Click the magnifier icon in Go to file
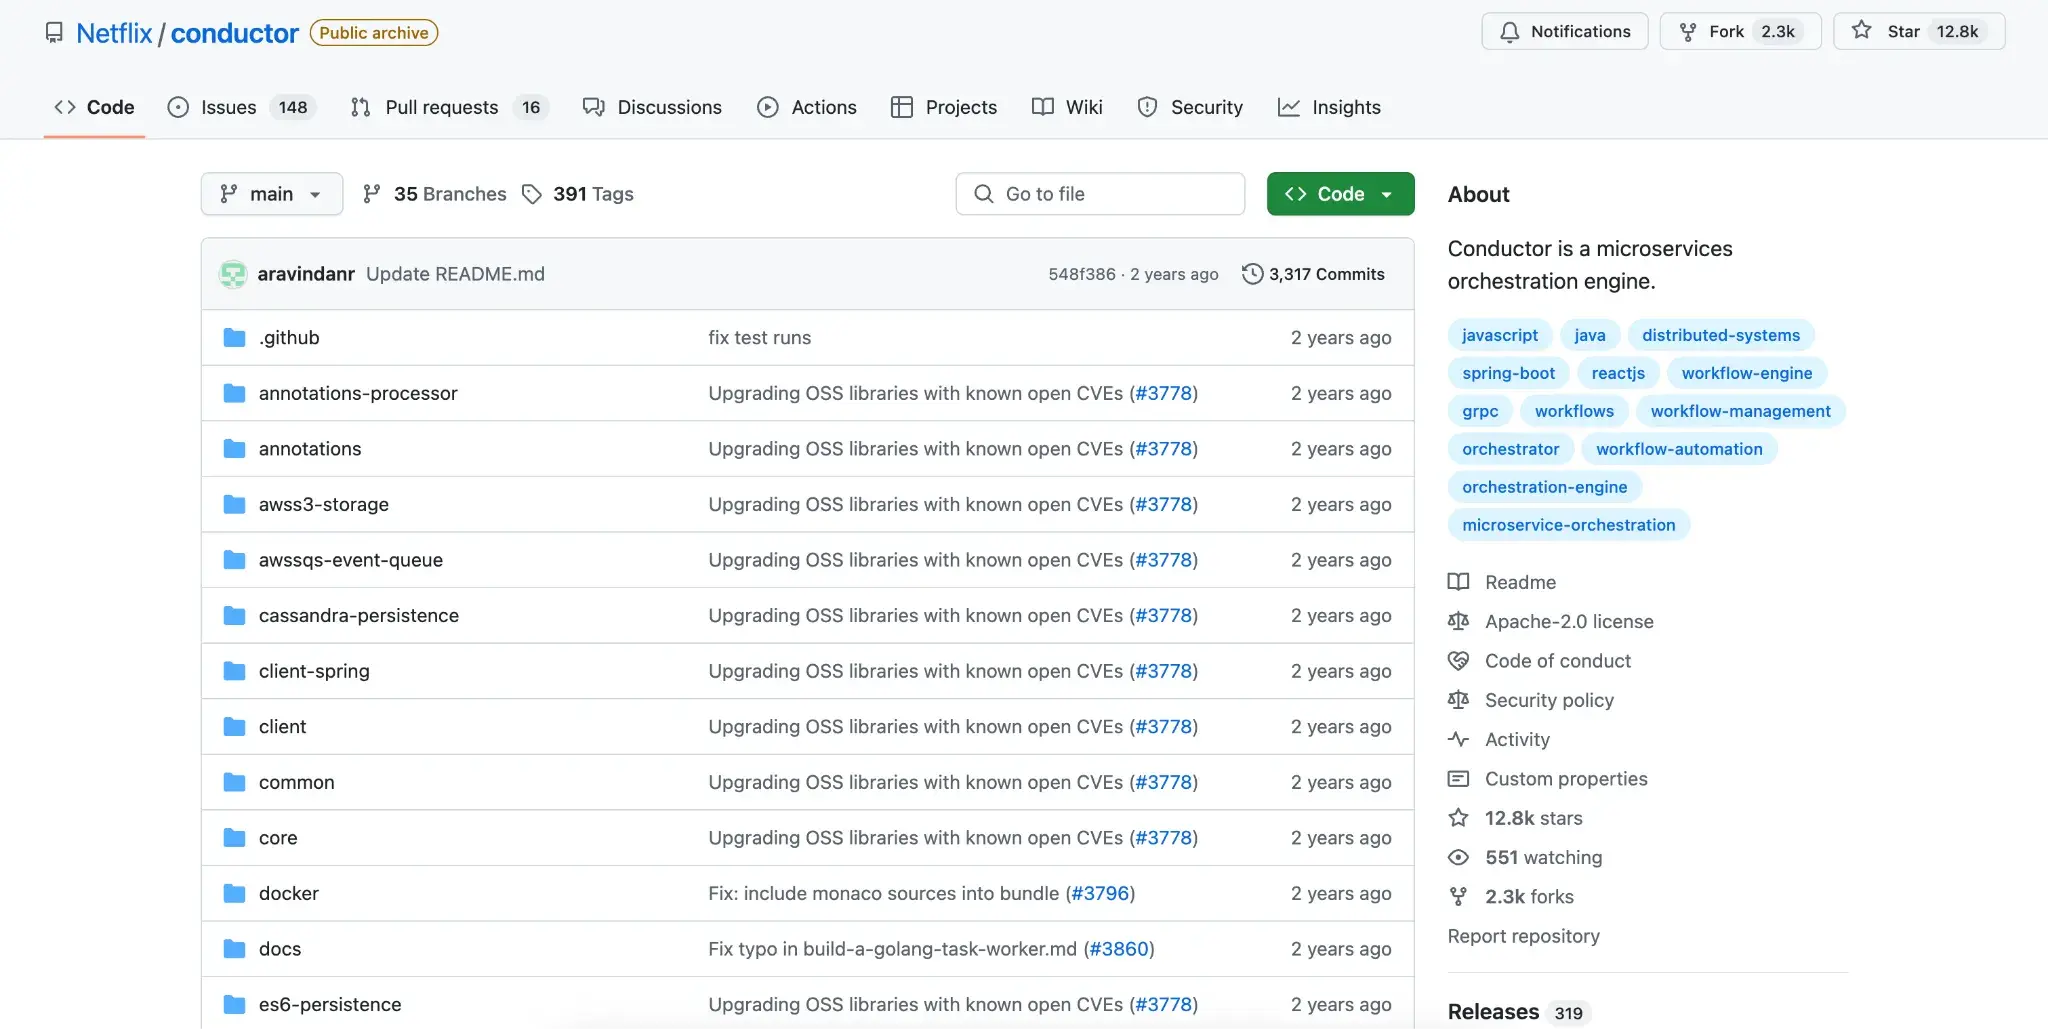The height and width of the screenshot is (1029, 2048). point(984,194)
